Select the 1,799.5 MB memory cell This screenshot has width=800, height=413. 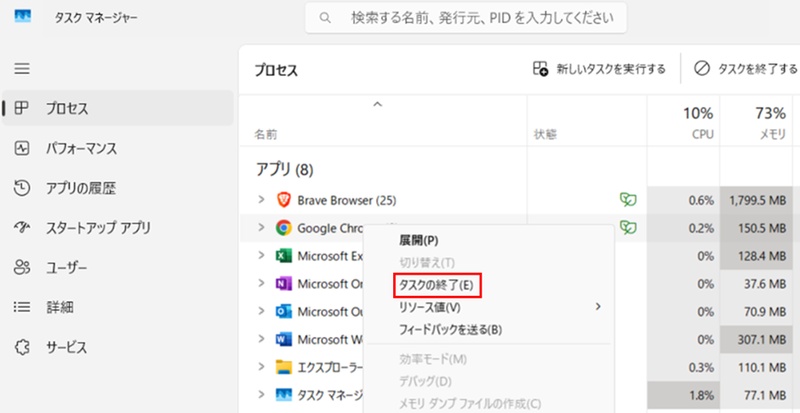756,200
